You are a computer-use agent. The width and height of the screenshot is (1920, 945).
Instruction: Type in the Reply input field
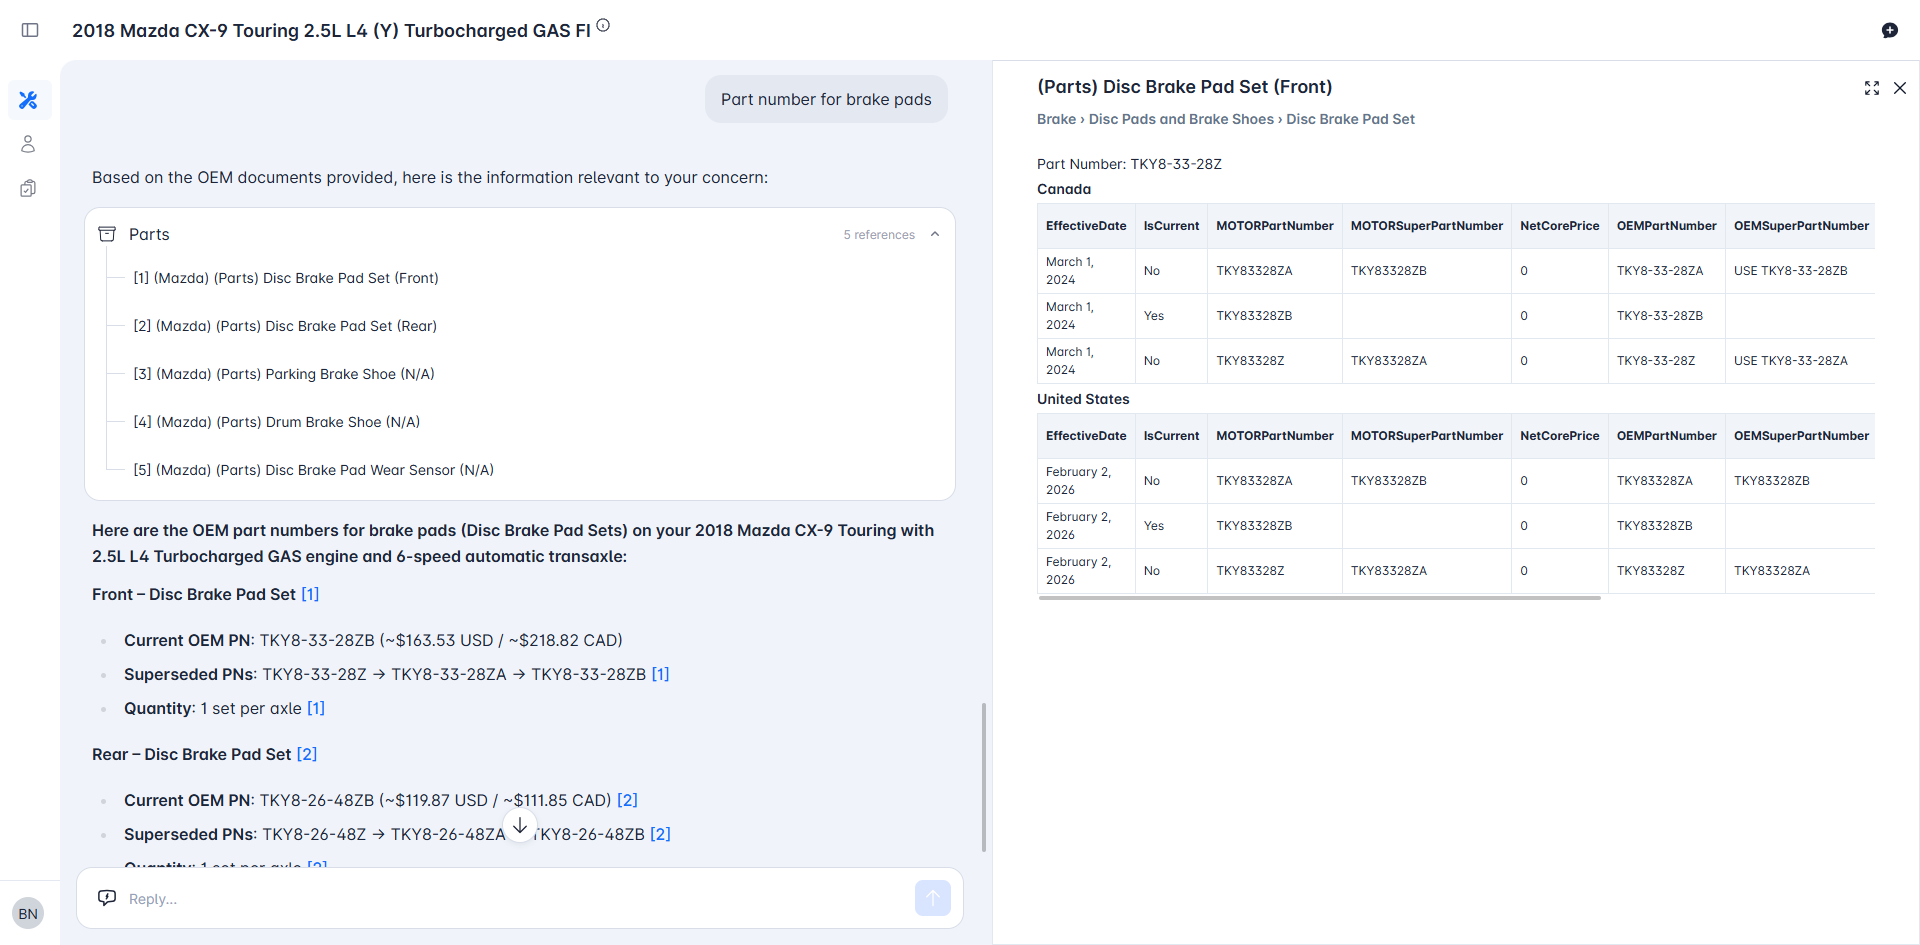point(500,898)
